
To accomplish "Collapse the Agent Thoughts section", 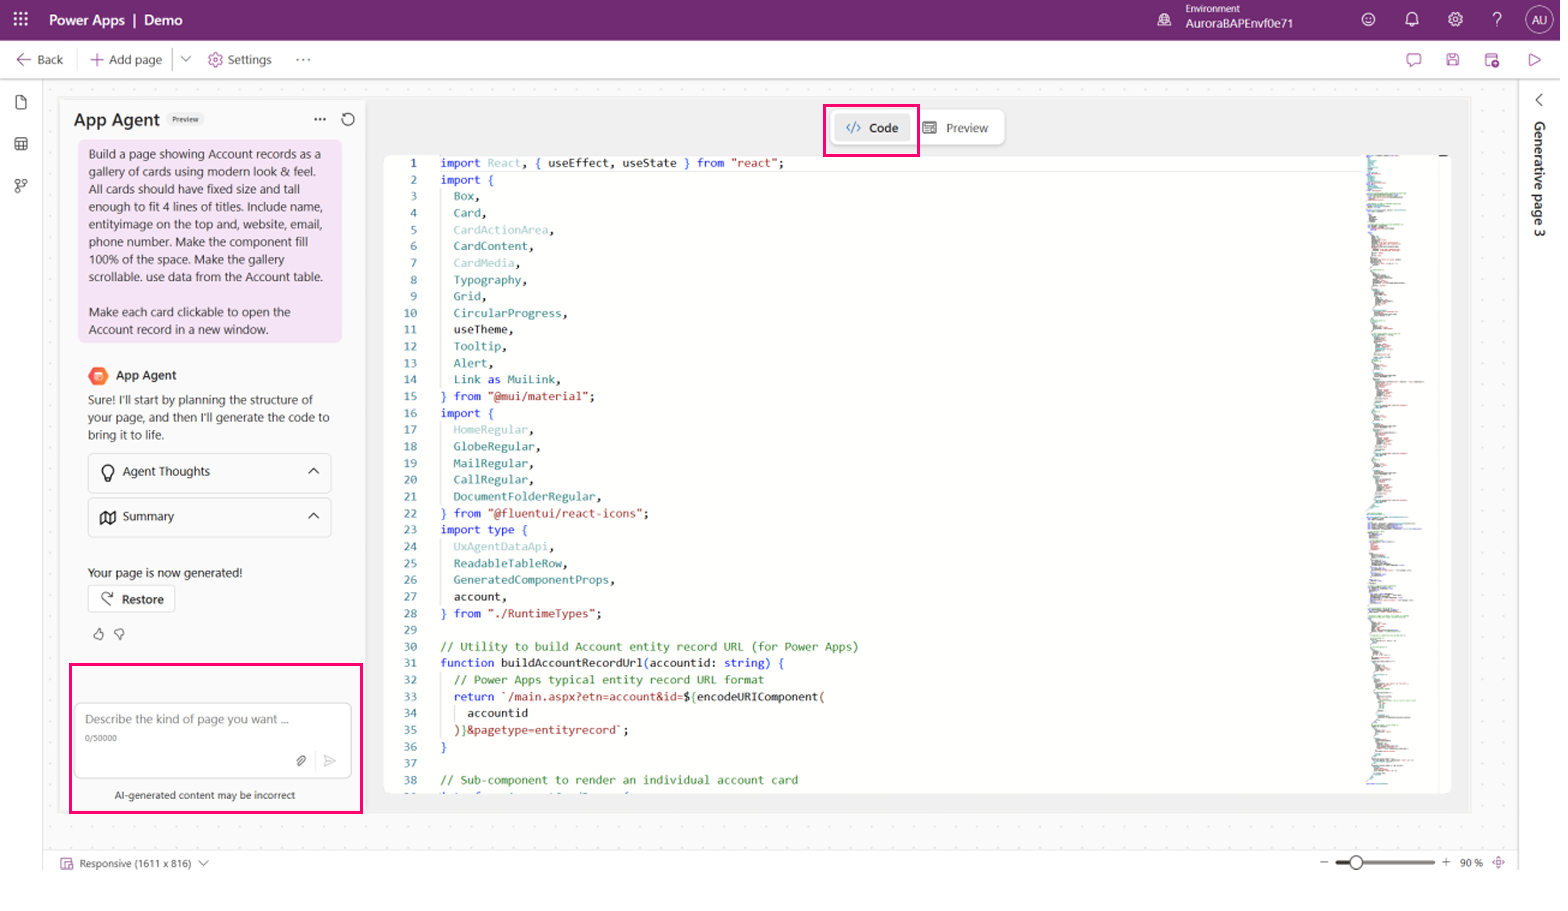I will (313, 472).
